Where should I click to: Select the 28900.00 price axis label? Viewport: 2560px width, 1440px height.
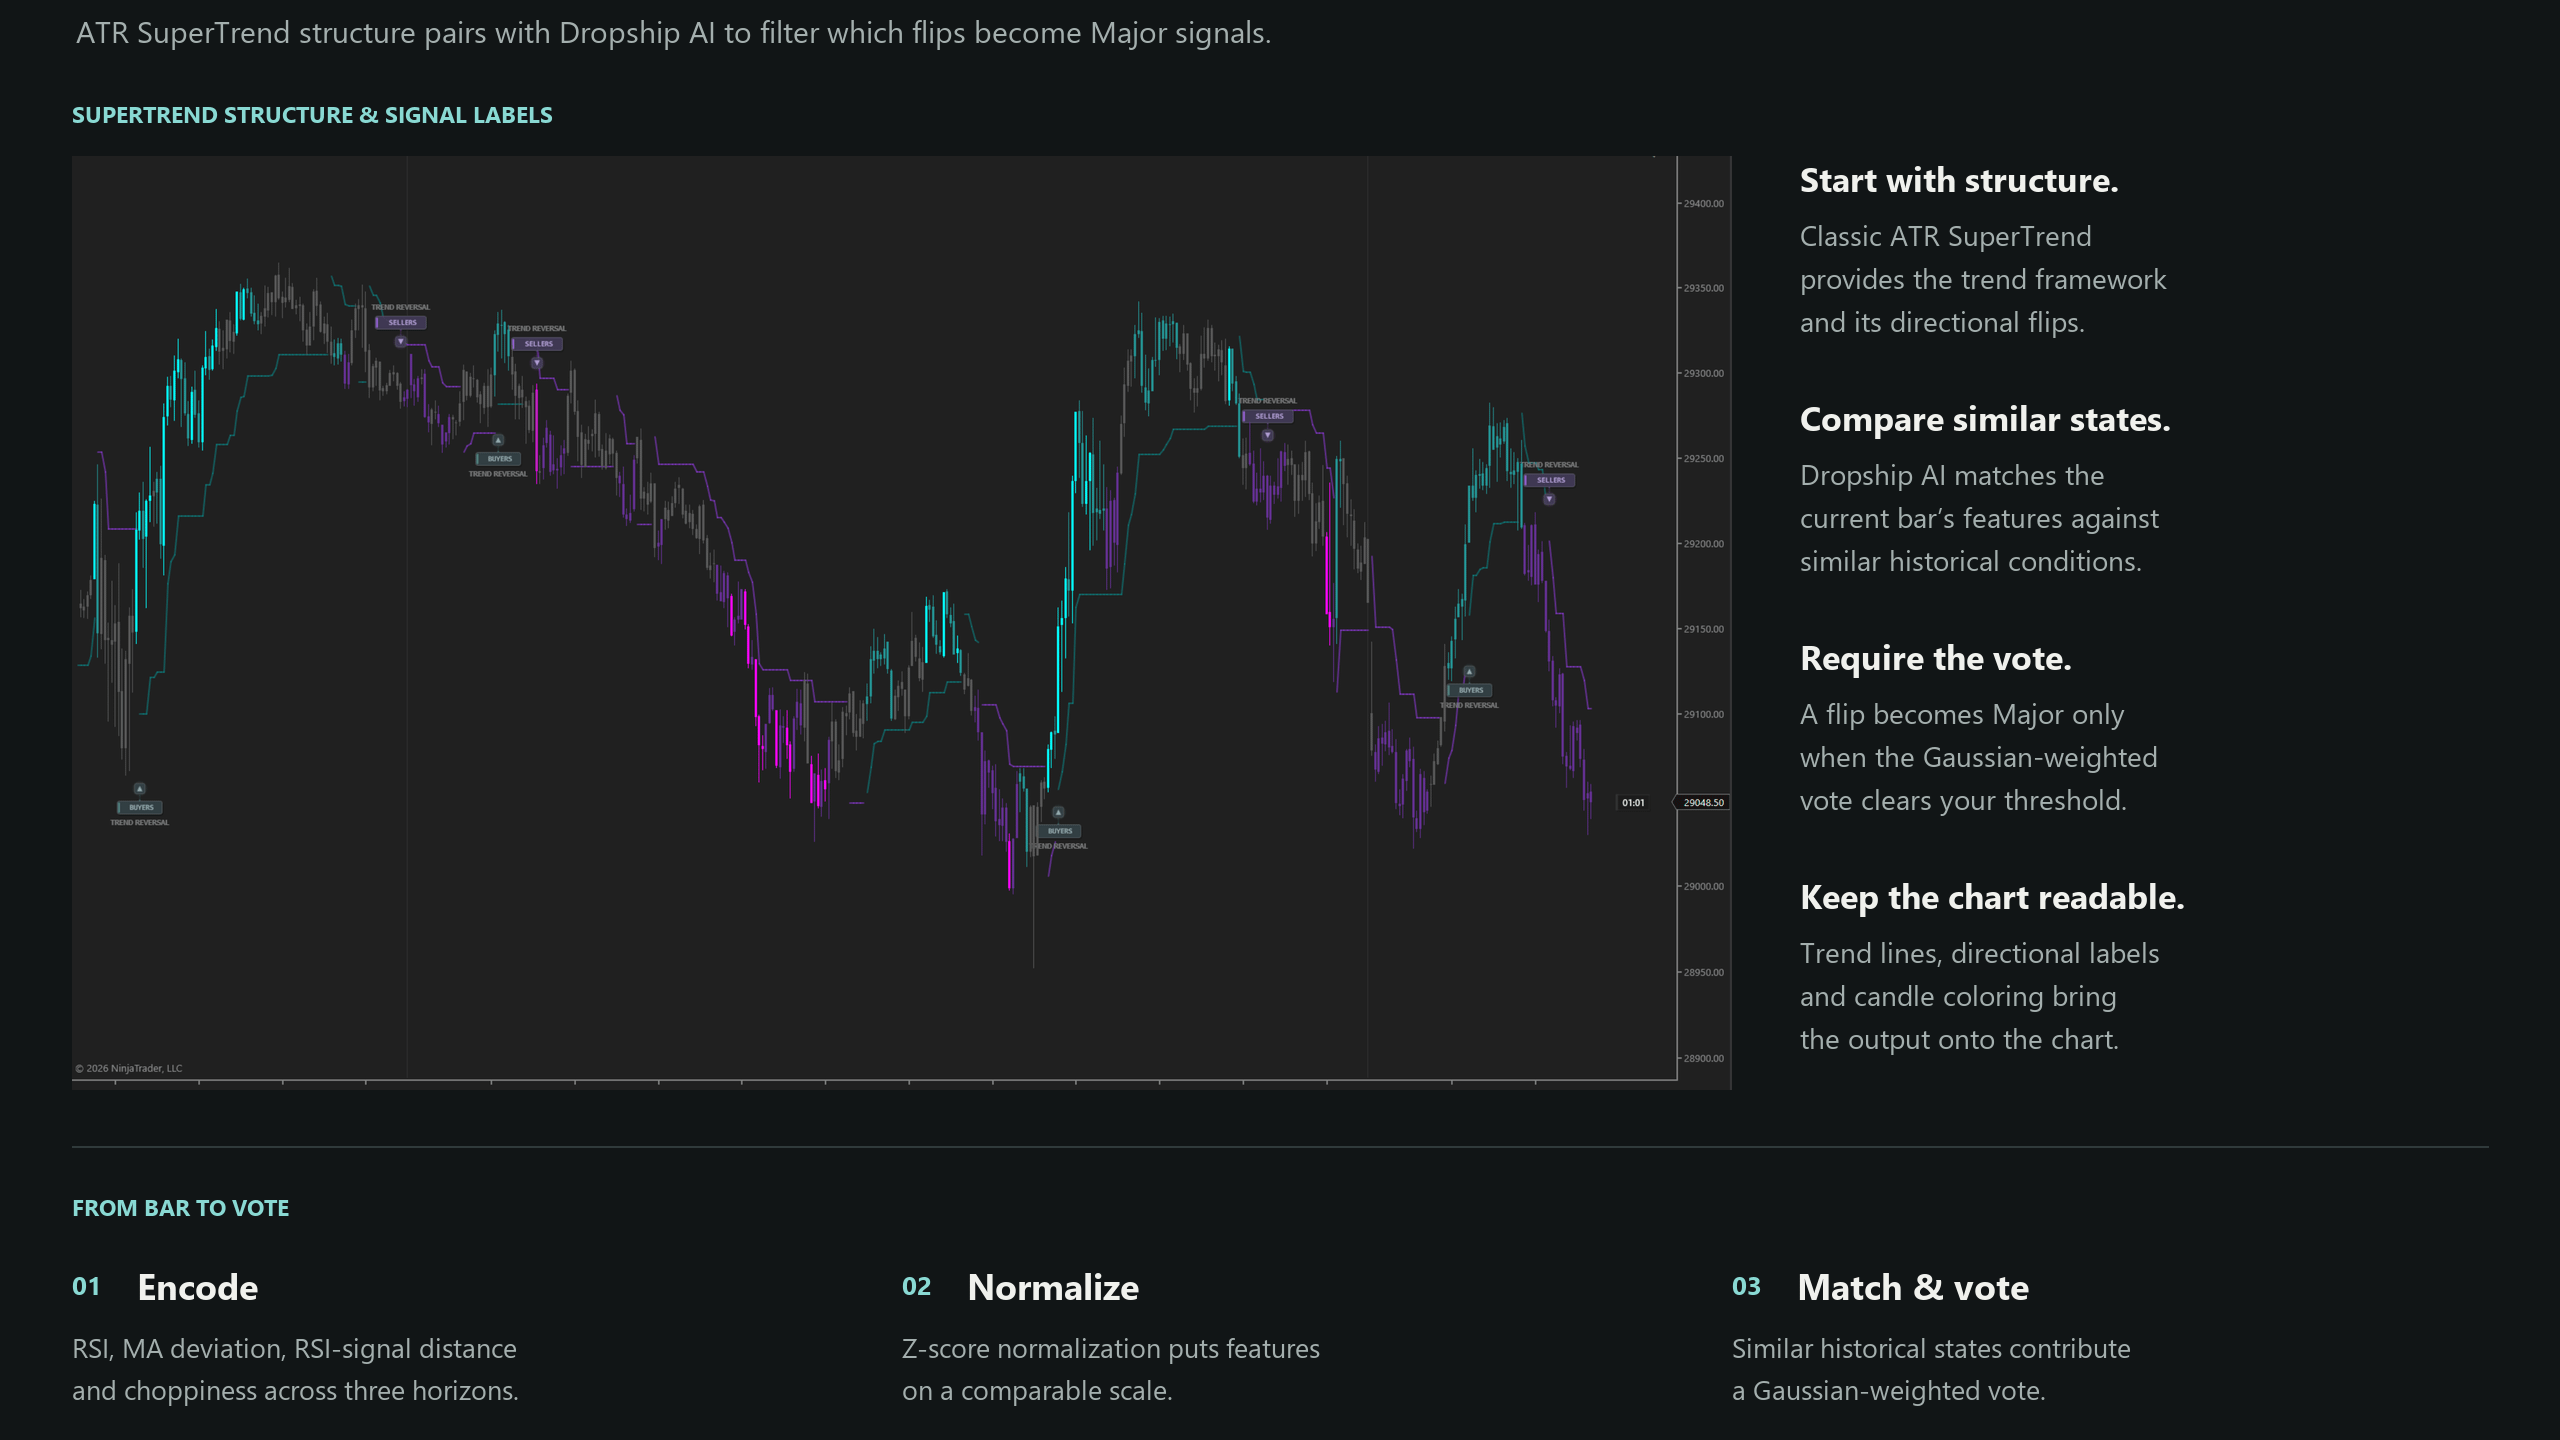pos(1703,1058)
